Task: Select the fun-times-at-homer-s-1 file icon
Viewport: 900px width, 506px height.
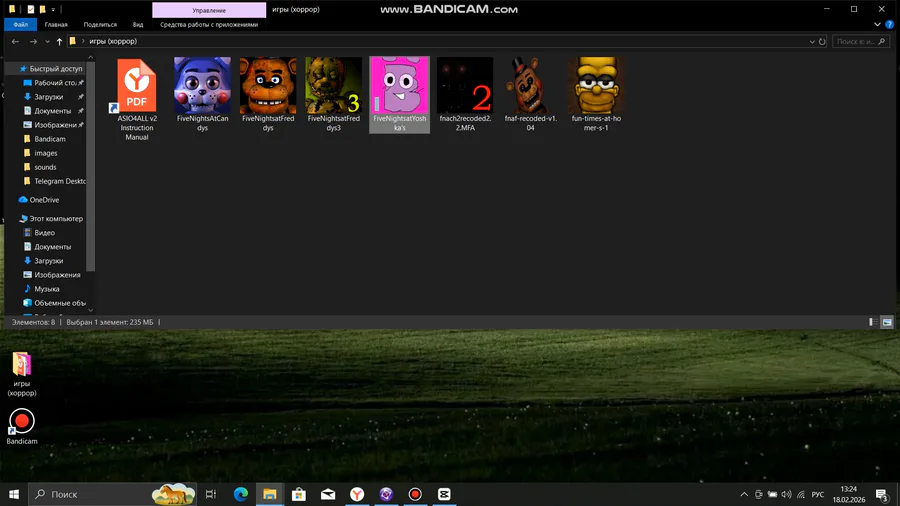Action: coord(596,95)
